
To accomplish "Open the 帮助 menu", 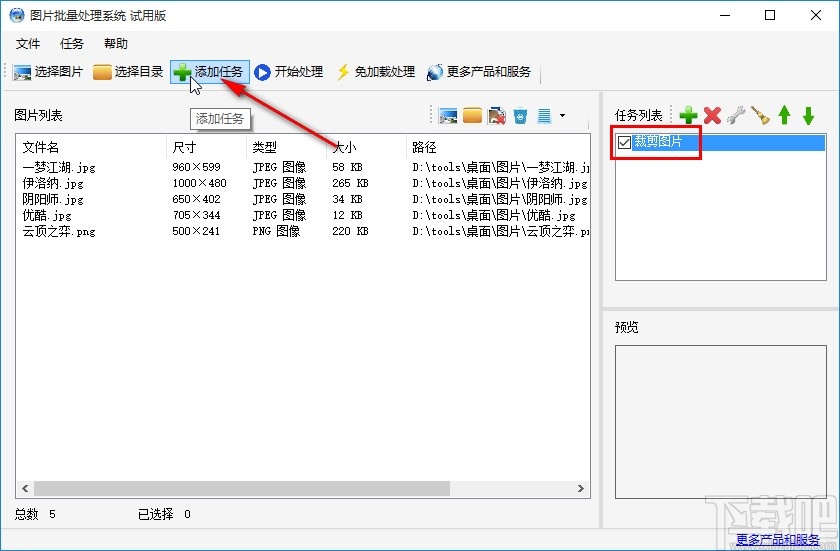I will [x=116, y=44].
